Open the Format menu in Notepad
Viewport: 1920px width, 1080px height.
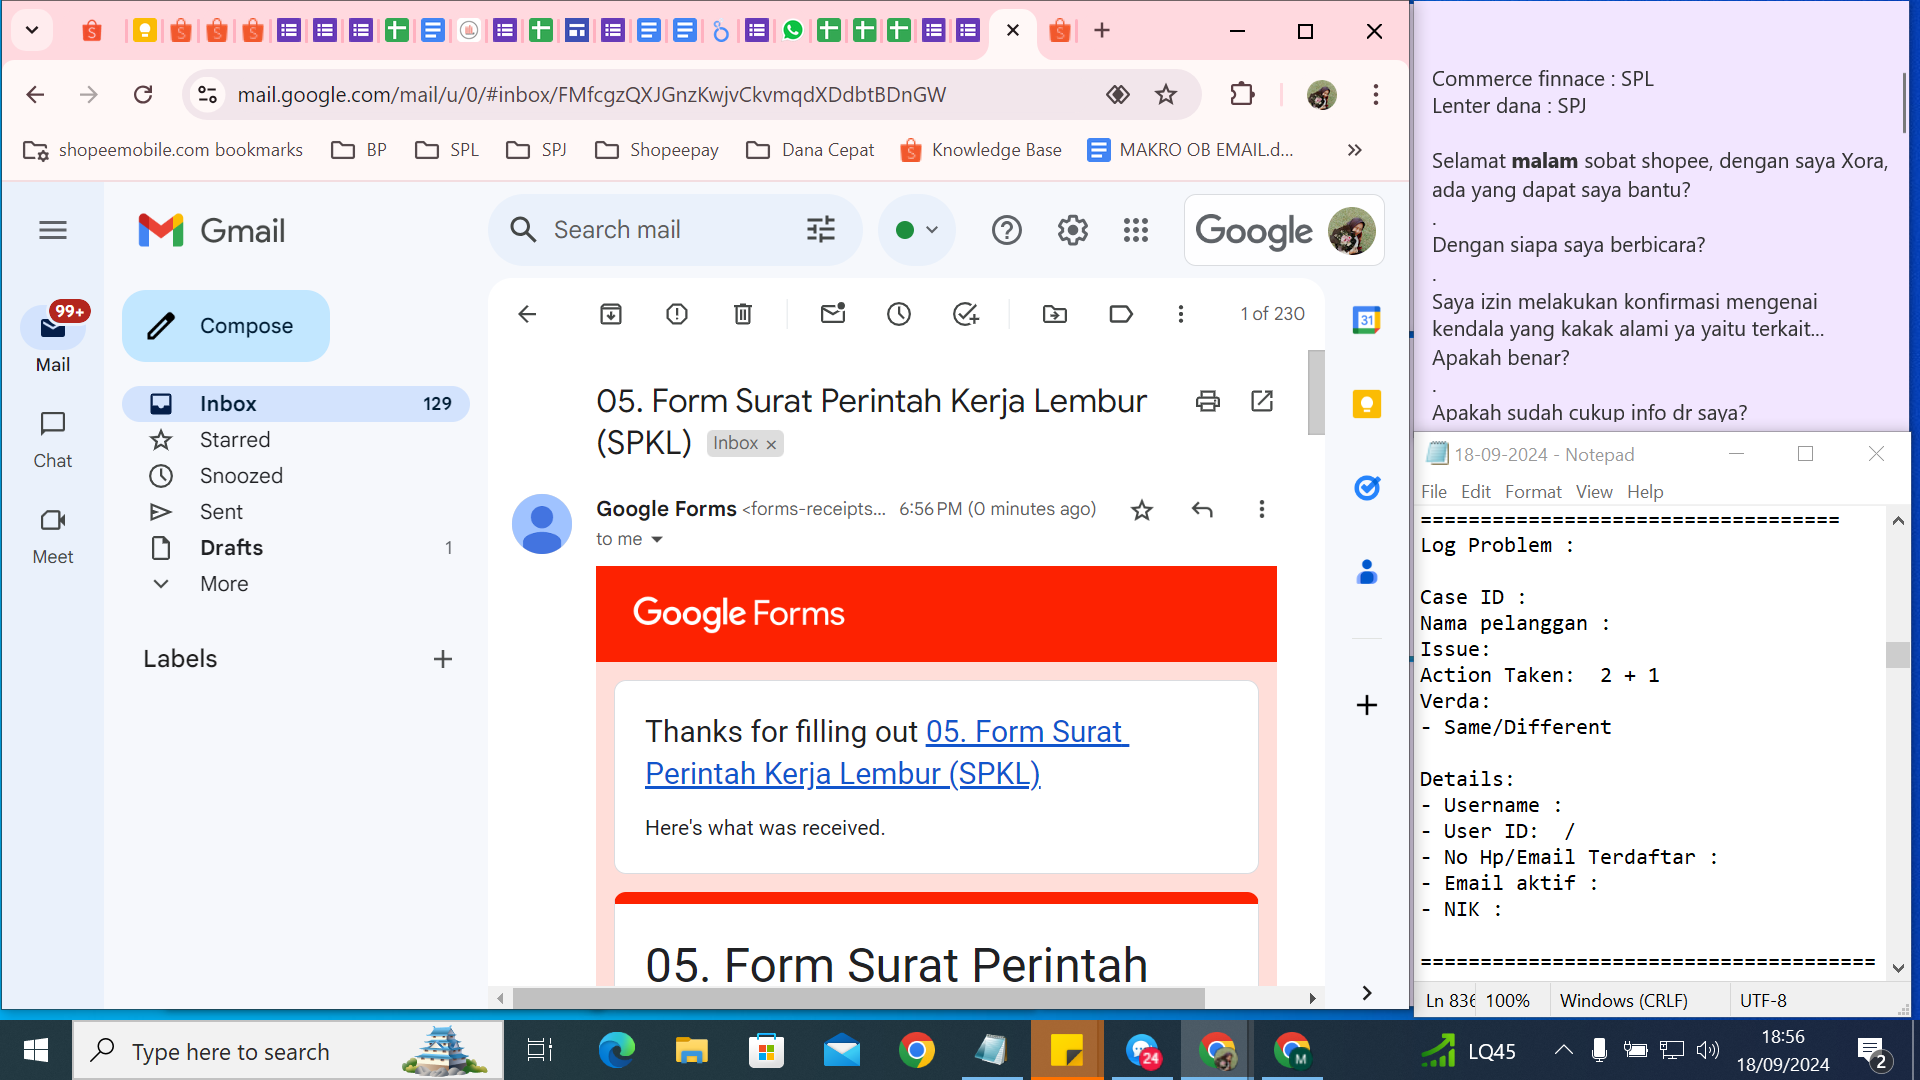tap(1532, 491)
